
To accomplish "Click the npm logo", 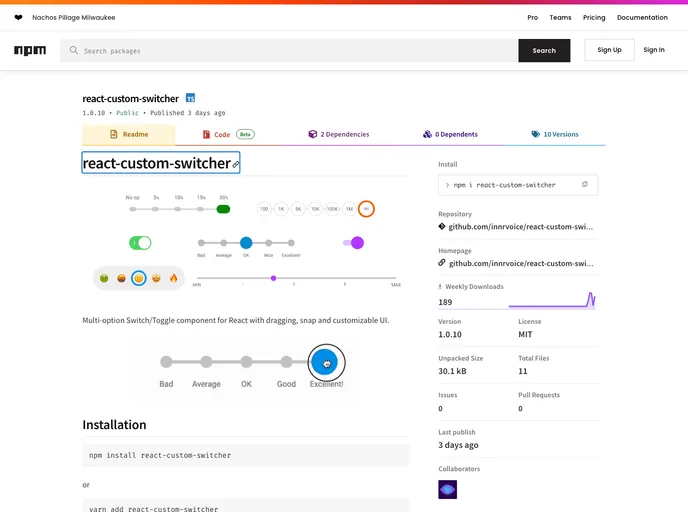I will click(30, 50).
